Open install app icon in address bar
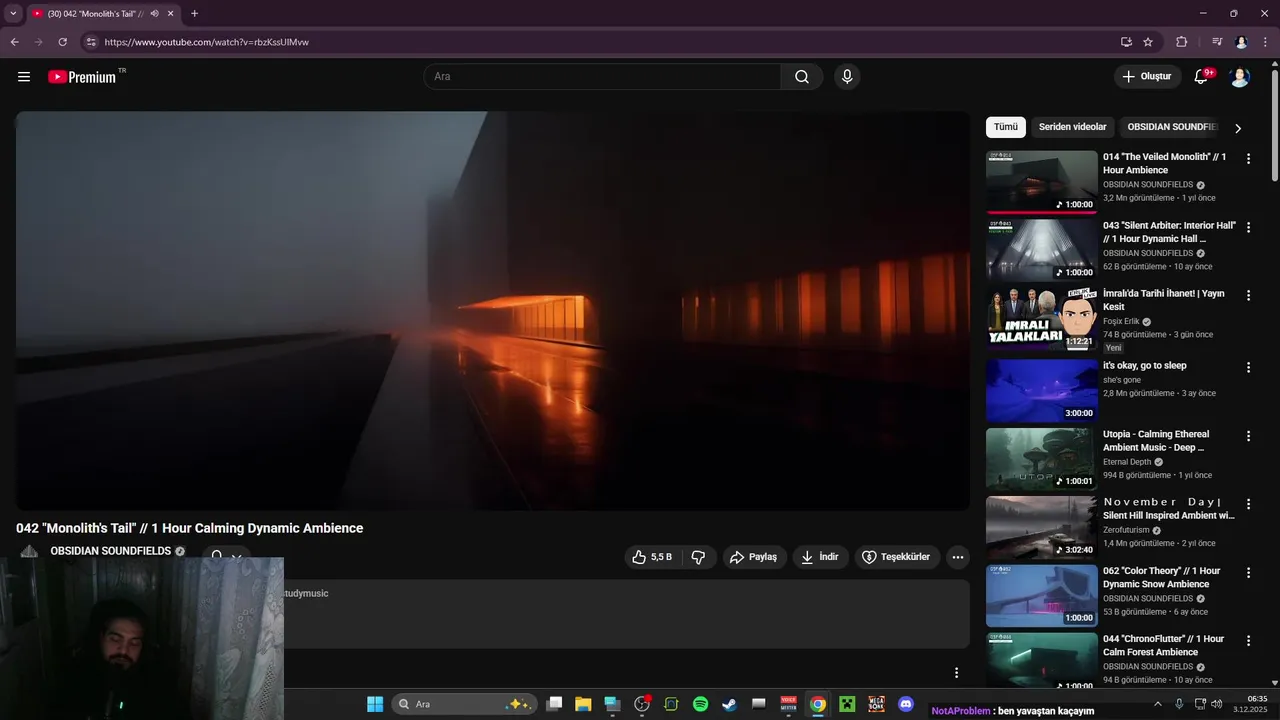1280x720 pixels. [x=1126, y=42]
